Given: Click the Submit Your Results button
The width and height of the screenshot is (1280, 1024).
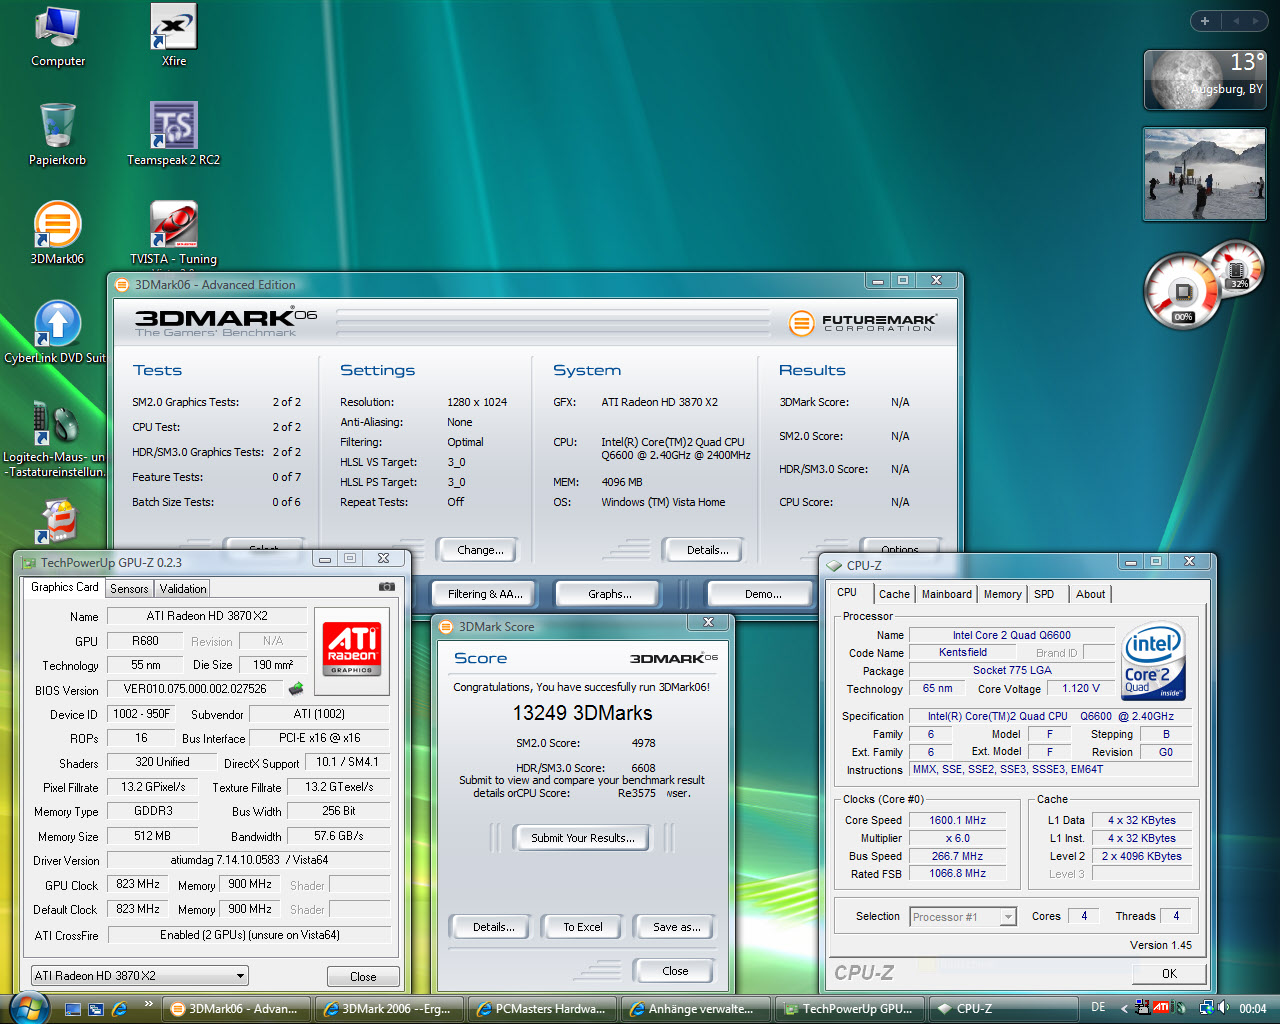Looking at the screenshot, I should coord(582,838).
